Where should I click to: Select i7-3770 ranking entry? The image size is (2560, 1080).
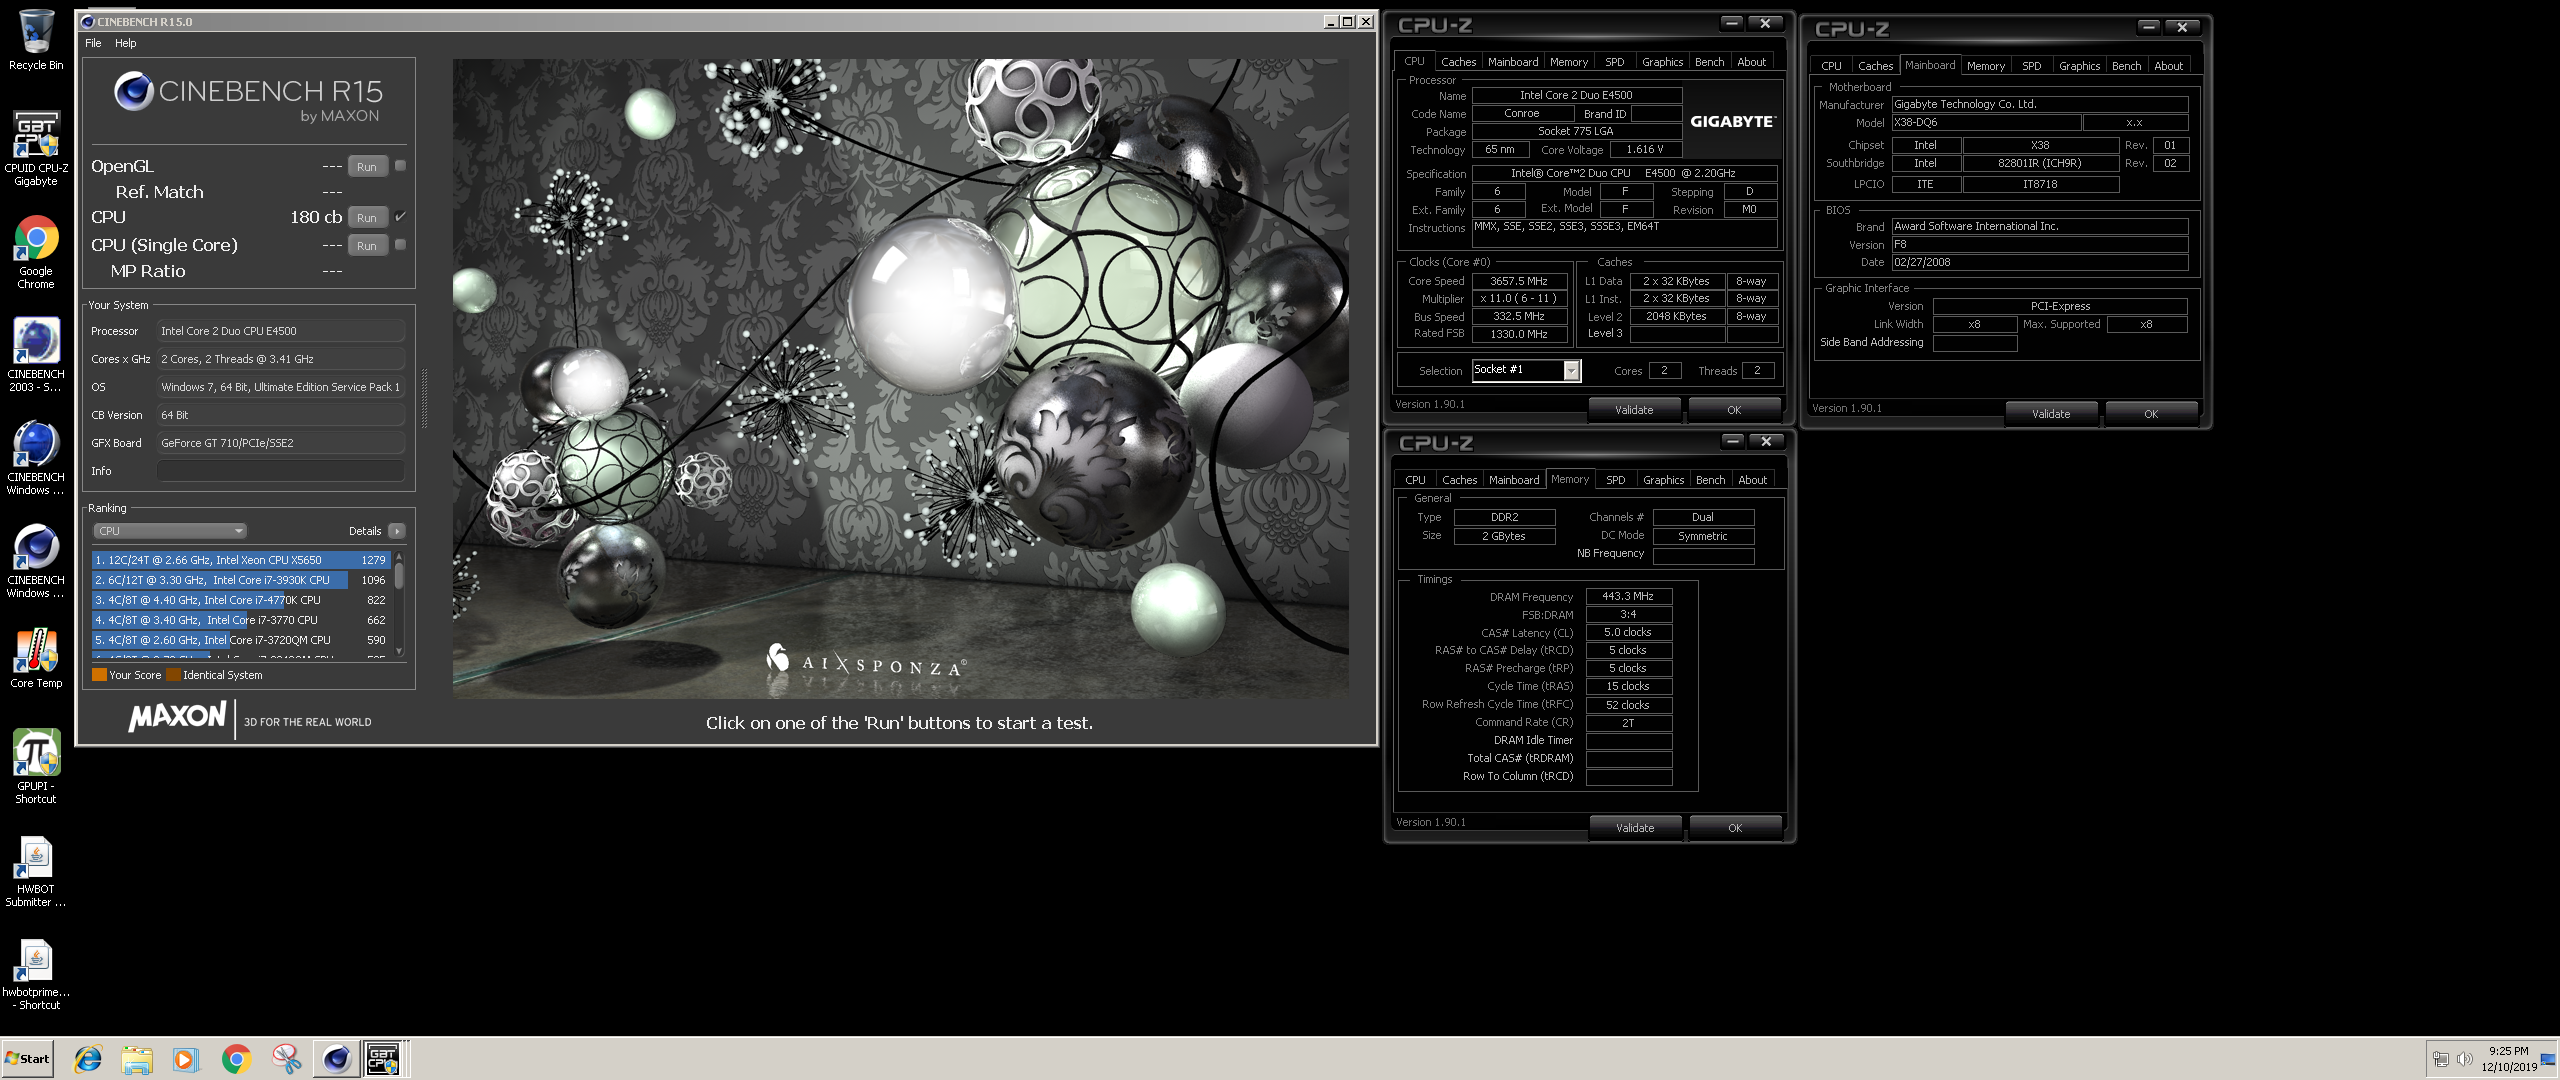240,620
